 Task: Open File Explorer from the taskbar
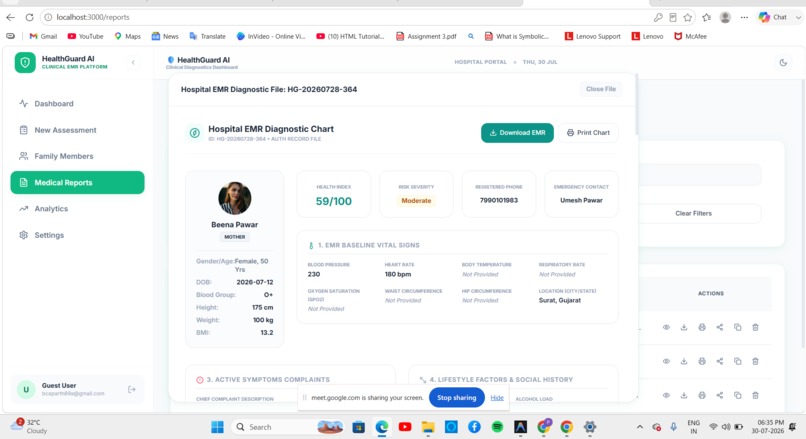(428, 427)
